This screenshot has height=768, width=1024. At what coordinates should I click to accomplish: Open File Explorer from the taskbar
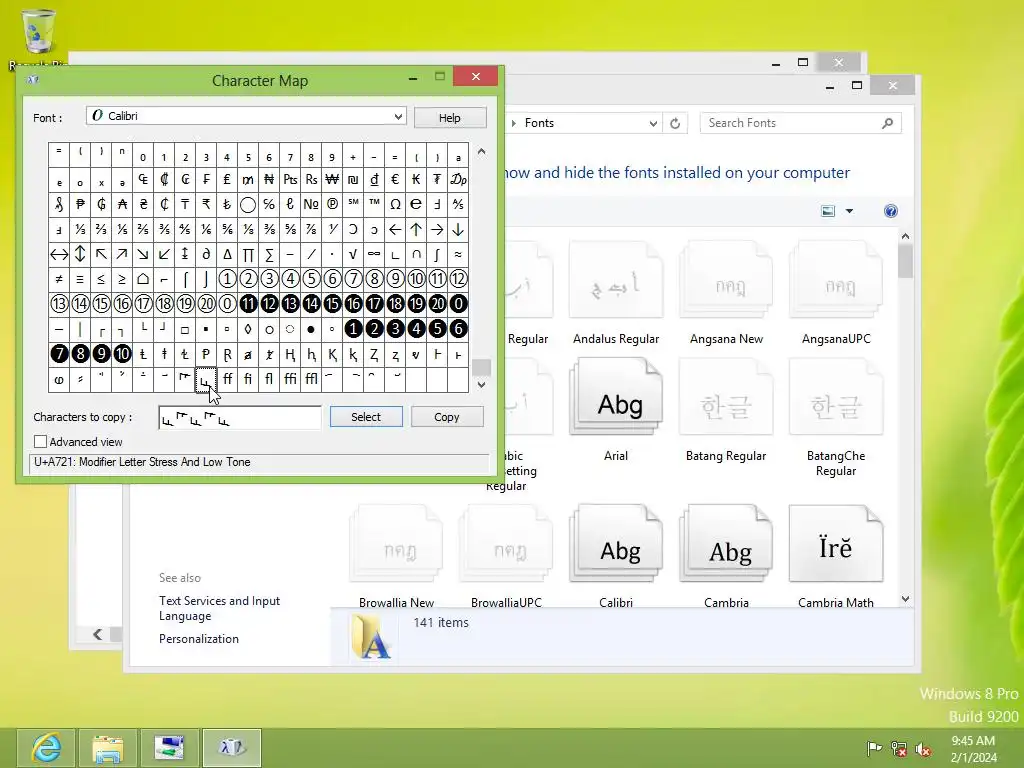108,748
